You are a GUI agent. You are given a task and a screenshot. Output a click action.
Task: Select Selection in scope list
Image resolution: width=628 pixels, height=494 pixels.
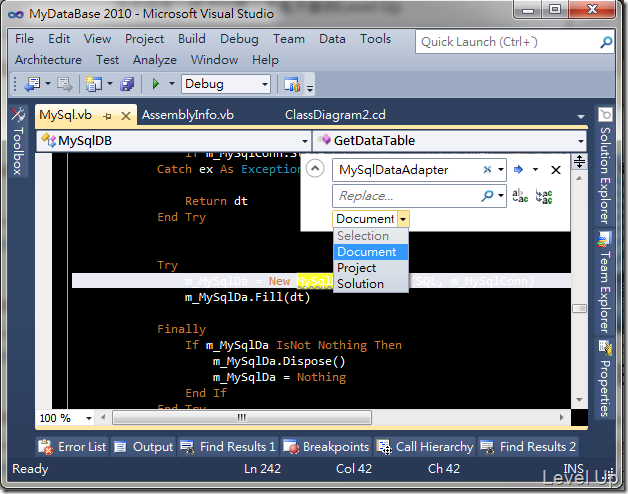point(371,236)
